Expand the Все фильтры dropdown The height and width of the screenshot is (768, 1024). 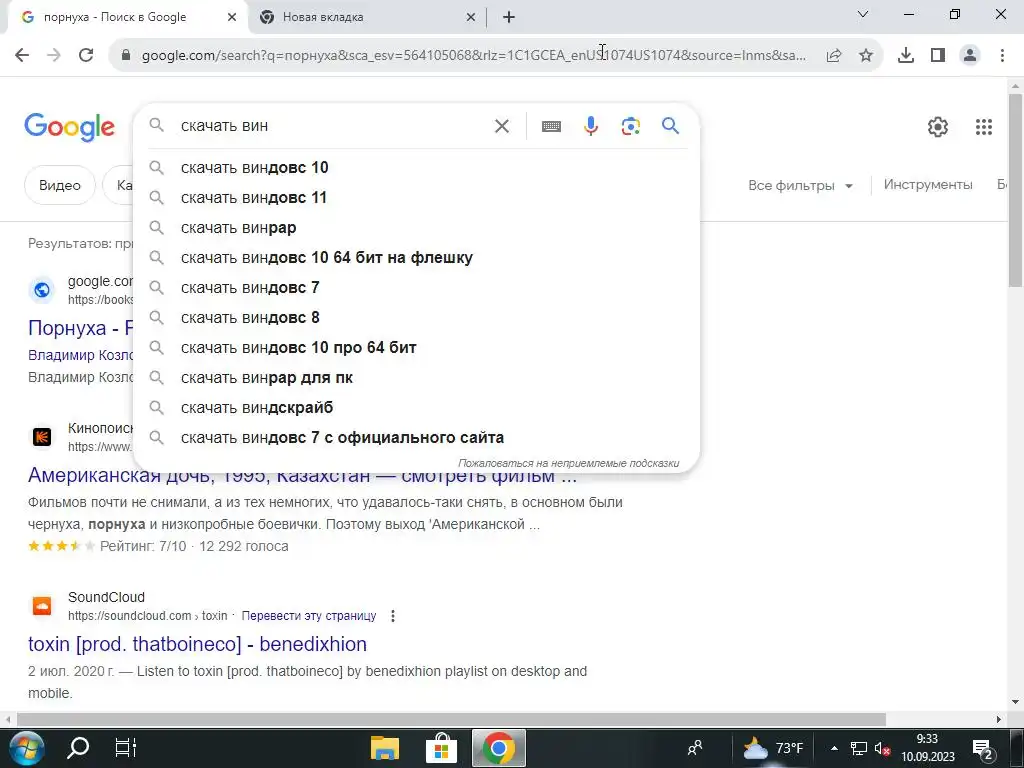[x=801, y=185]
